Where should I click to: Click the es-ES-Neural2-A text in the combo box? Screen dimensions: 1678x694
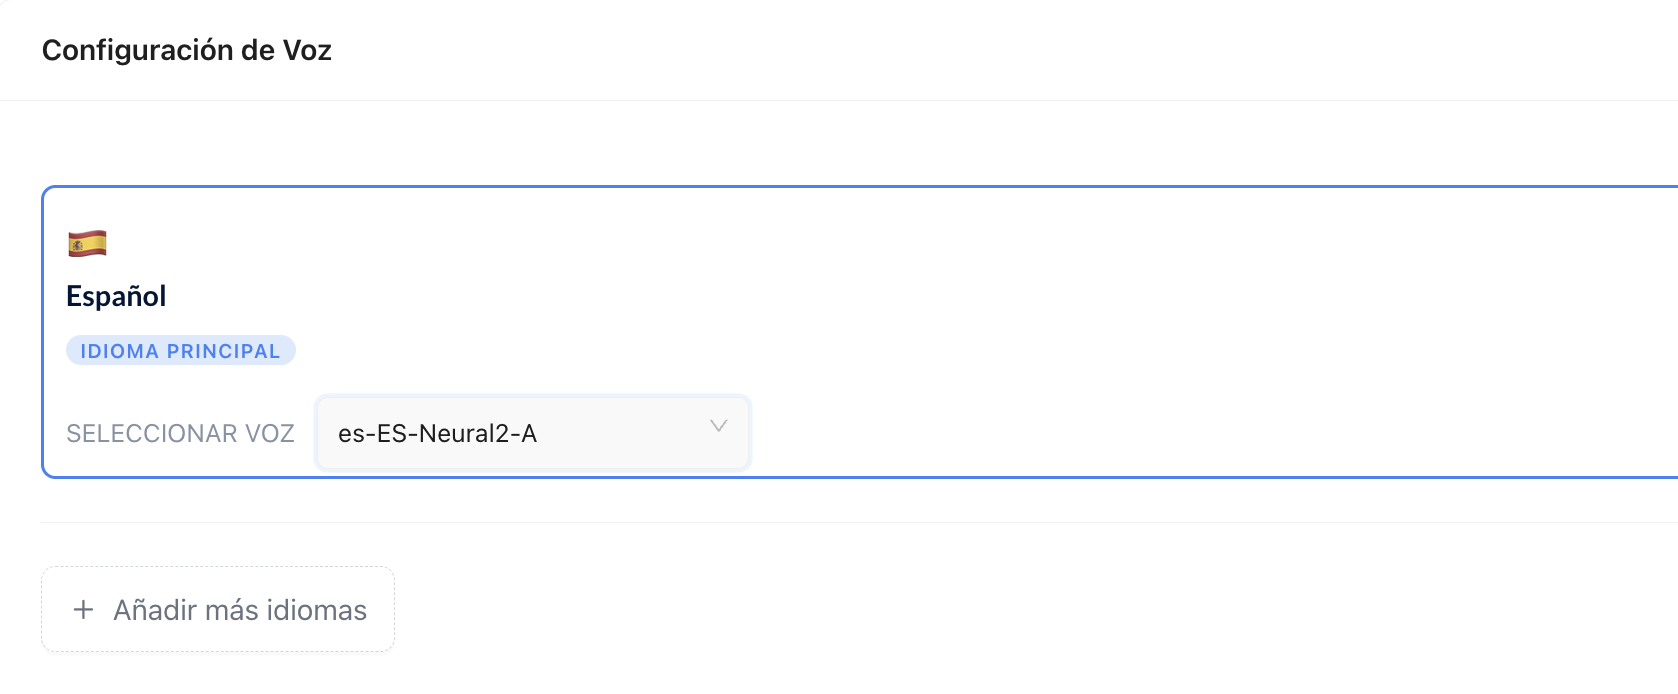437,434
